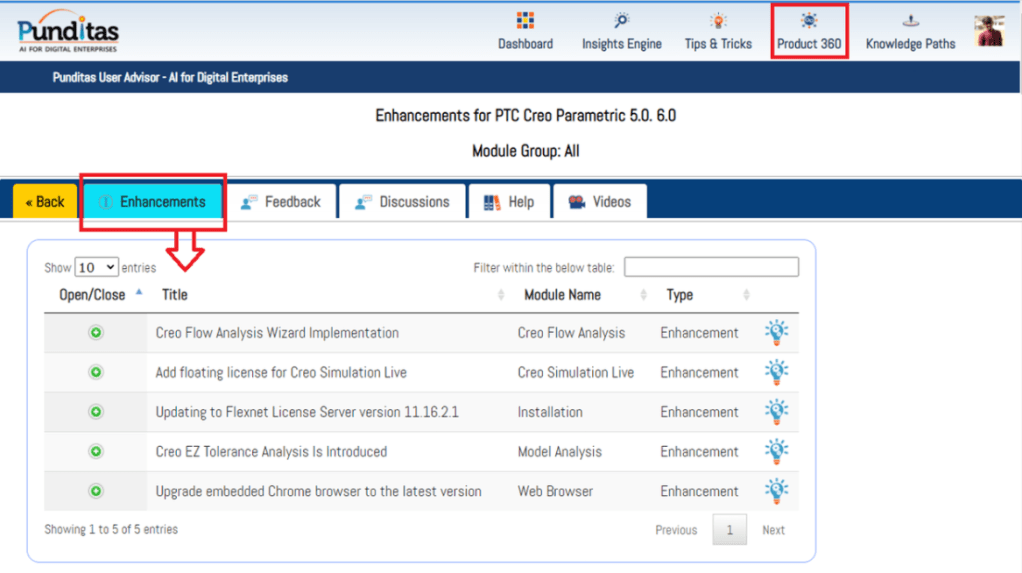Switch to the Videos tab

(600, 202)
